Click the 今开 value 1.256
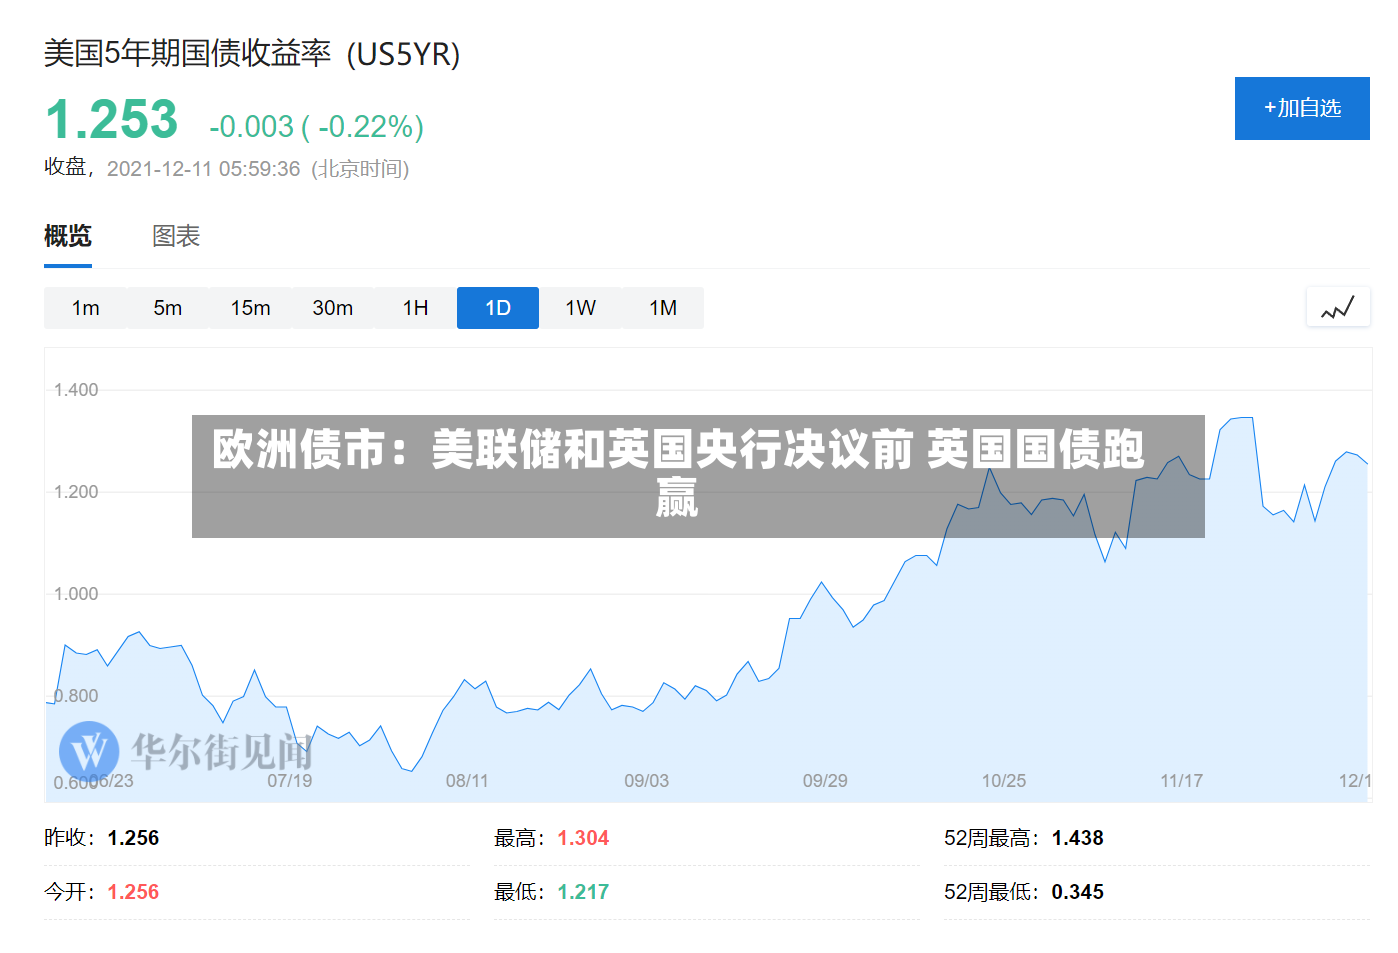 click(133, 892)
